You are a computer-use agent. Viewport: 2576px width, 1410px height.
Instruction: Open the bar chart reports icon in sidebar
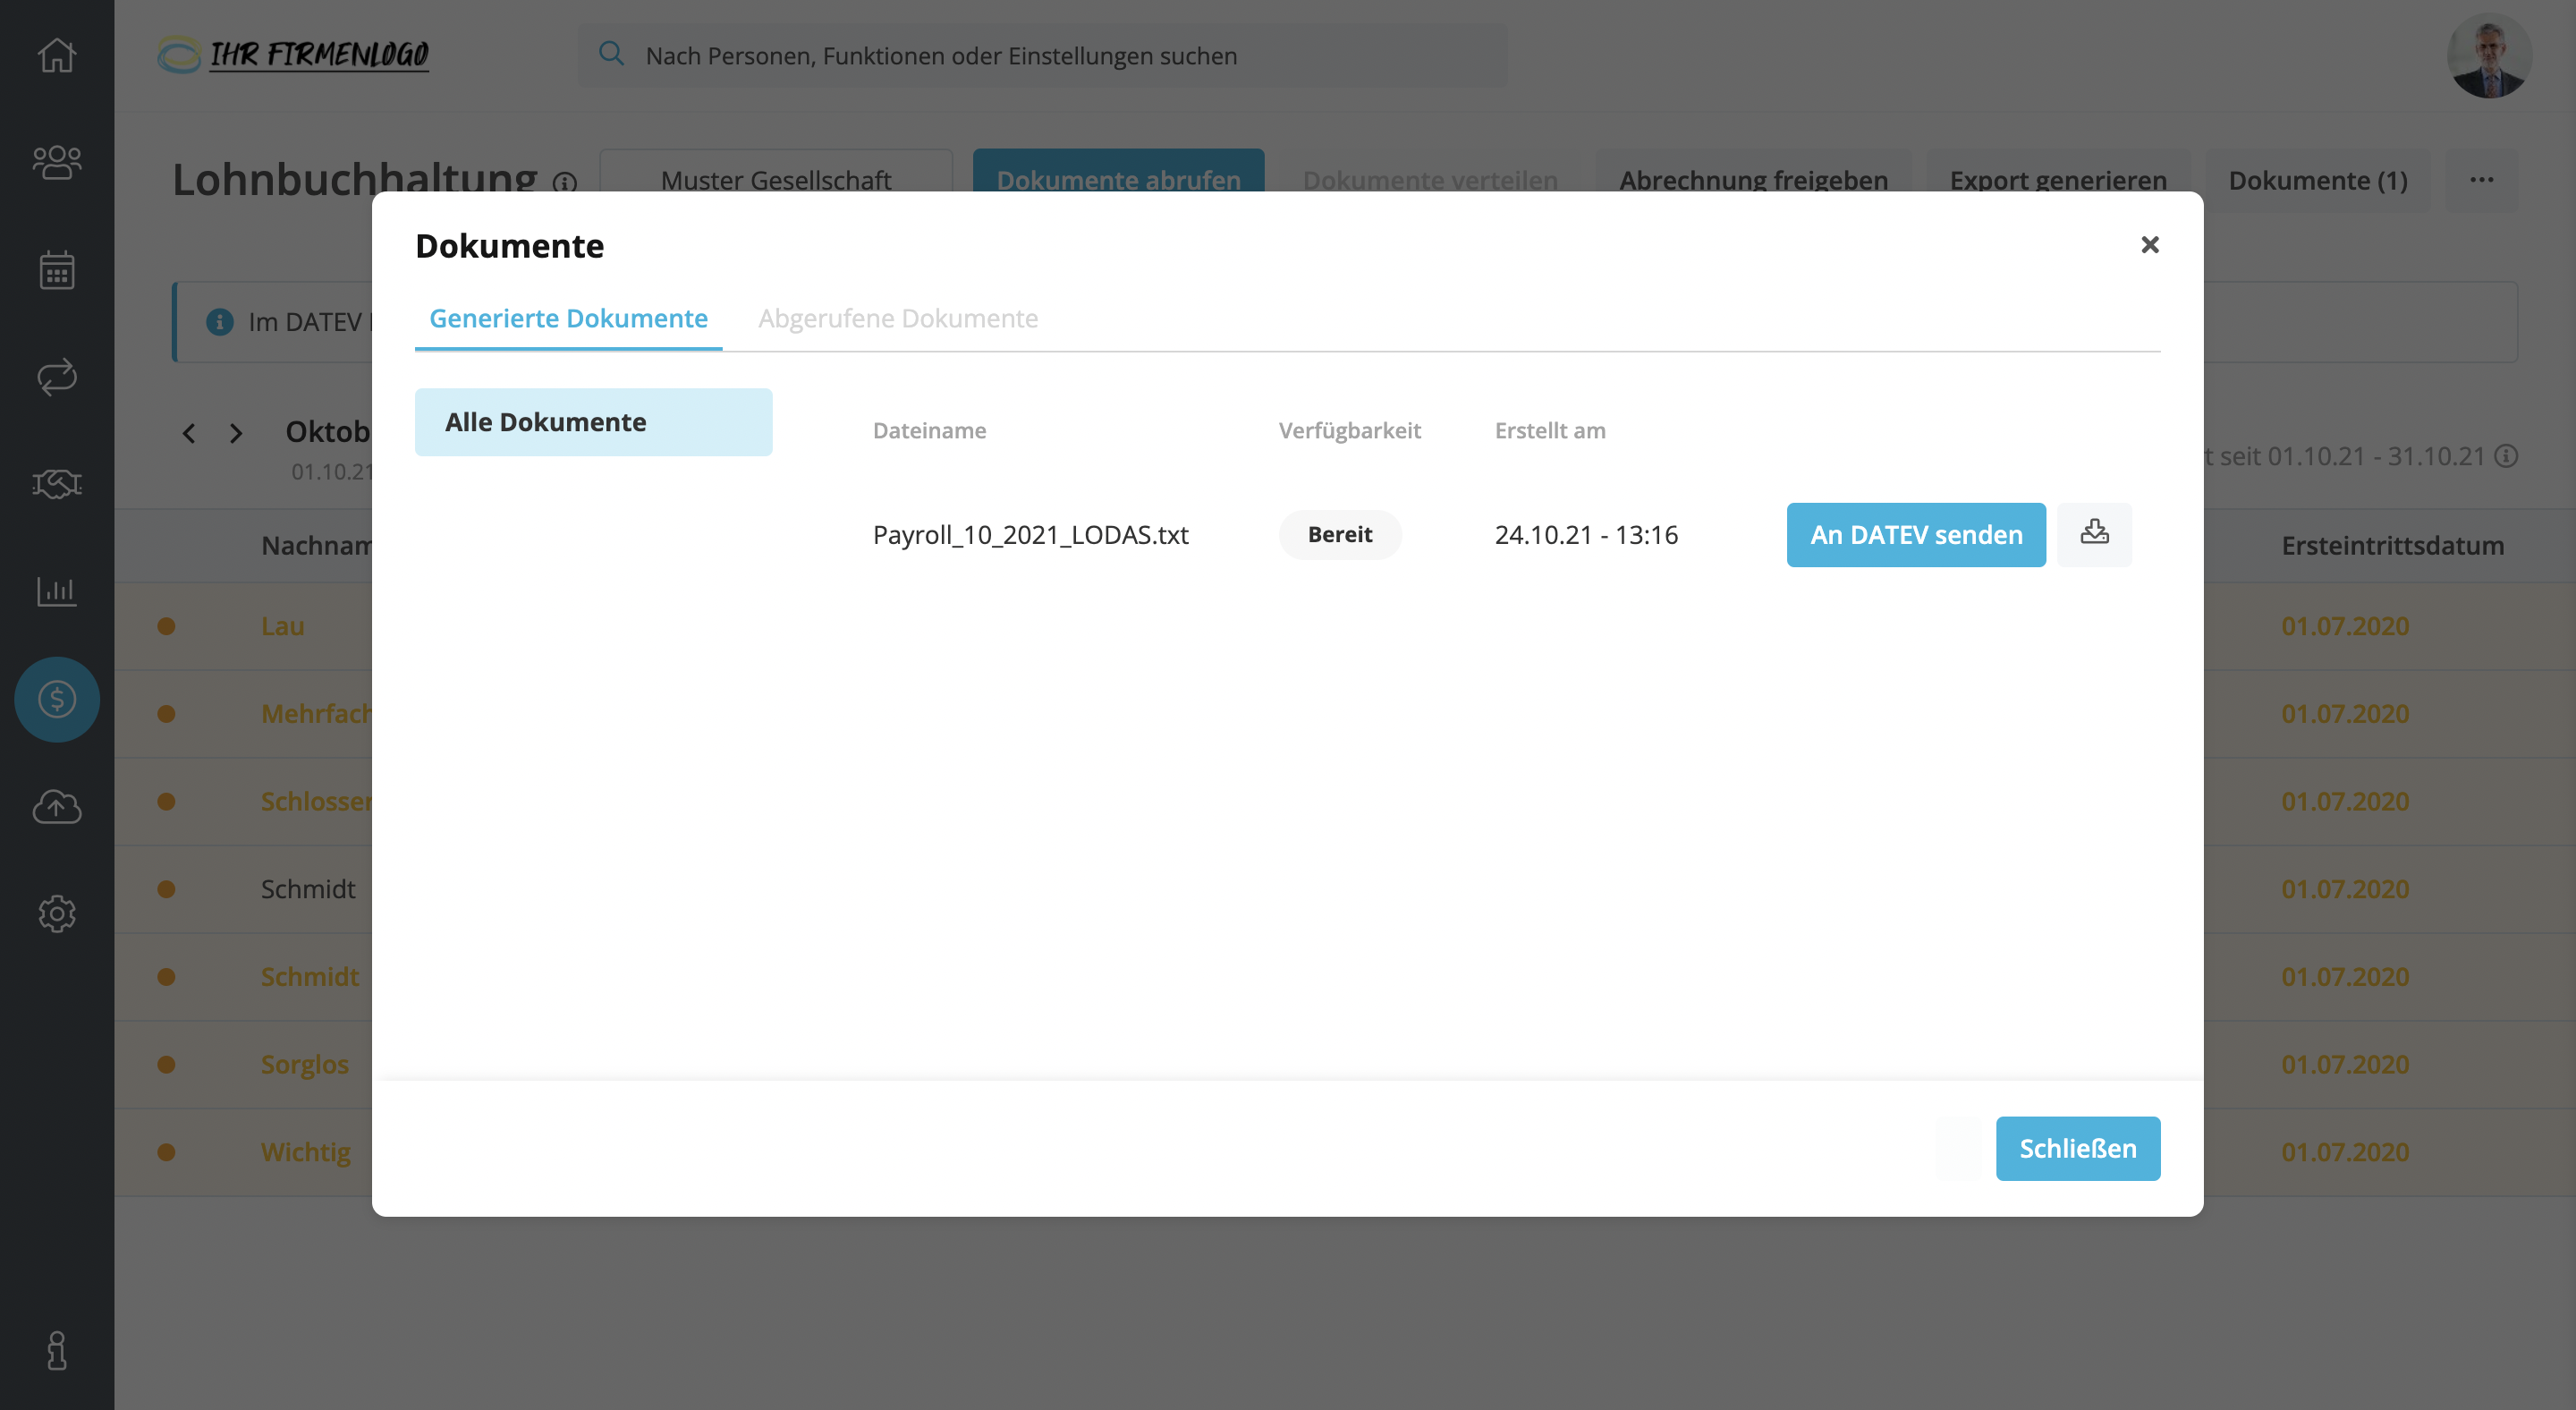click(x=57, y=591)
